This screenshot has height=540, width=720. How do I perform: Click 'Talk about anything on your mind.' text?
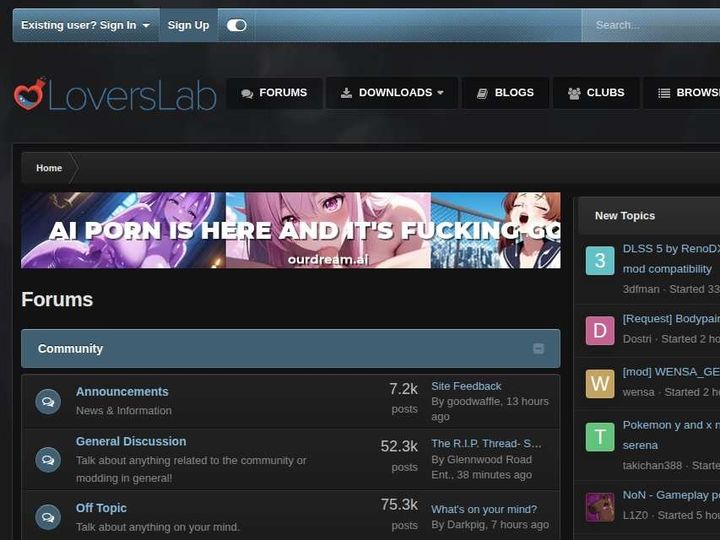[158, 527]
